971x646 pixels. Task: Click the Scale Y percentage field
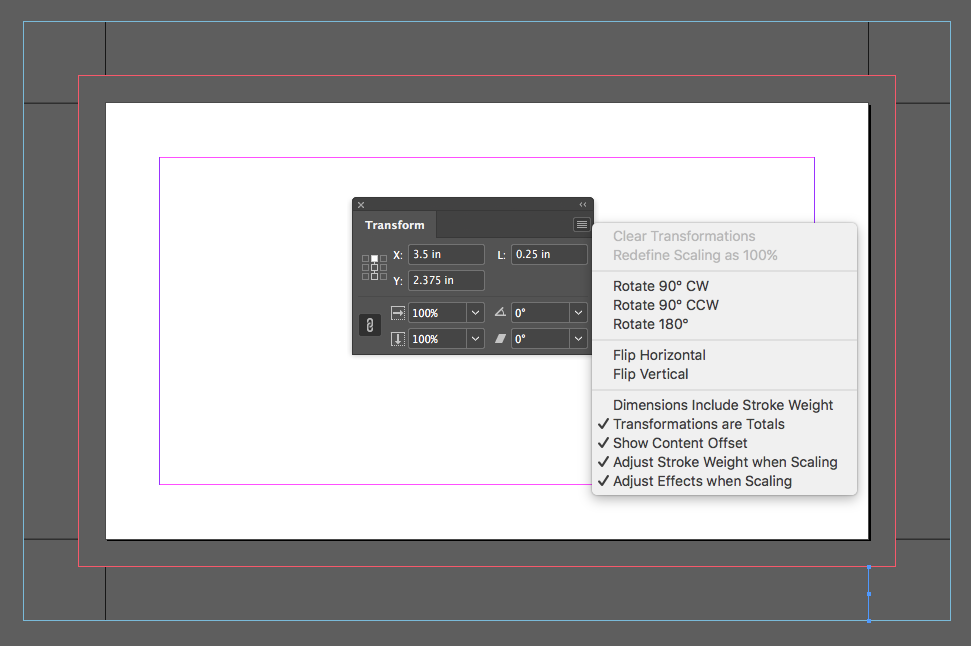[x=437, y=339]
